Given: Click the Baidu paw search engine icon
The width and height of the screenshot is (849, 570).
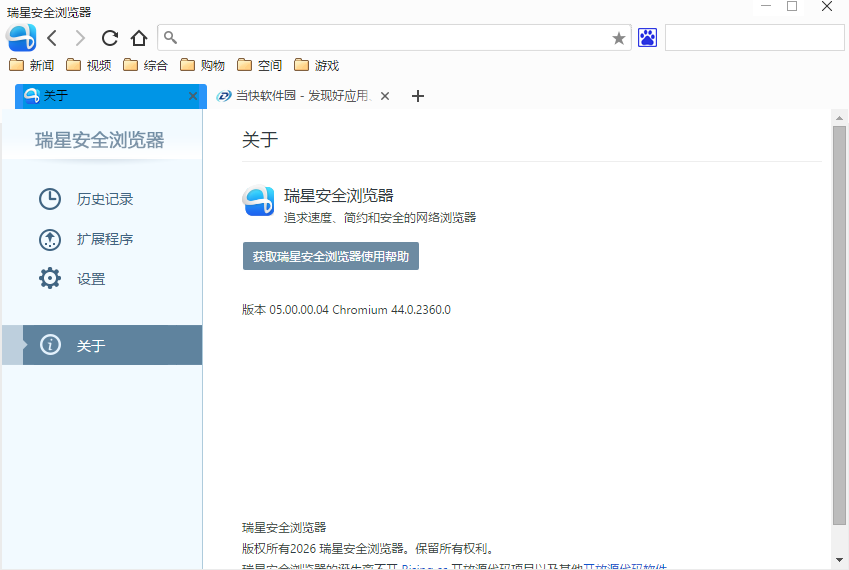Looking at the screenshot, I should click(x=648, y=38).
